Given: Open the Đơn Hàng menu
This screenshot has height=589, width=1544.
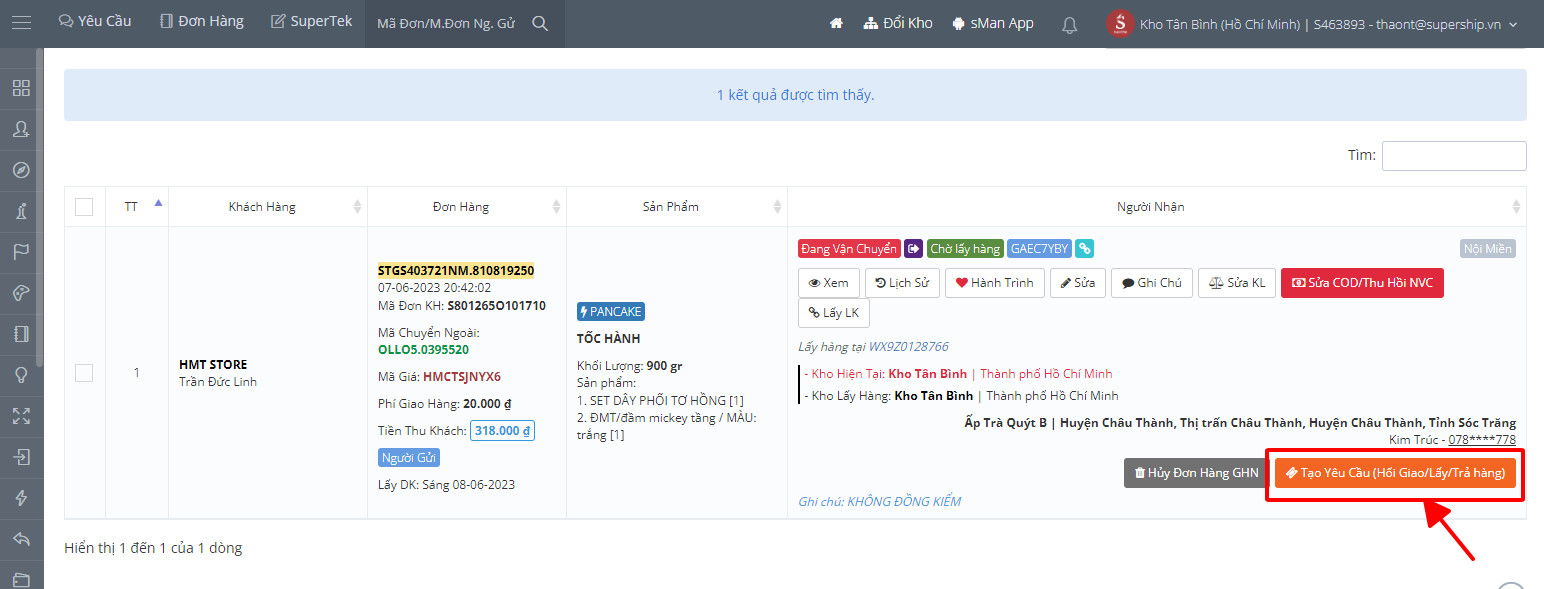Looking at the screenshot, I should 202,21.
